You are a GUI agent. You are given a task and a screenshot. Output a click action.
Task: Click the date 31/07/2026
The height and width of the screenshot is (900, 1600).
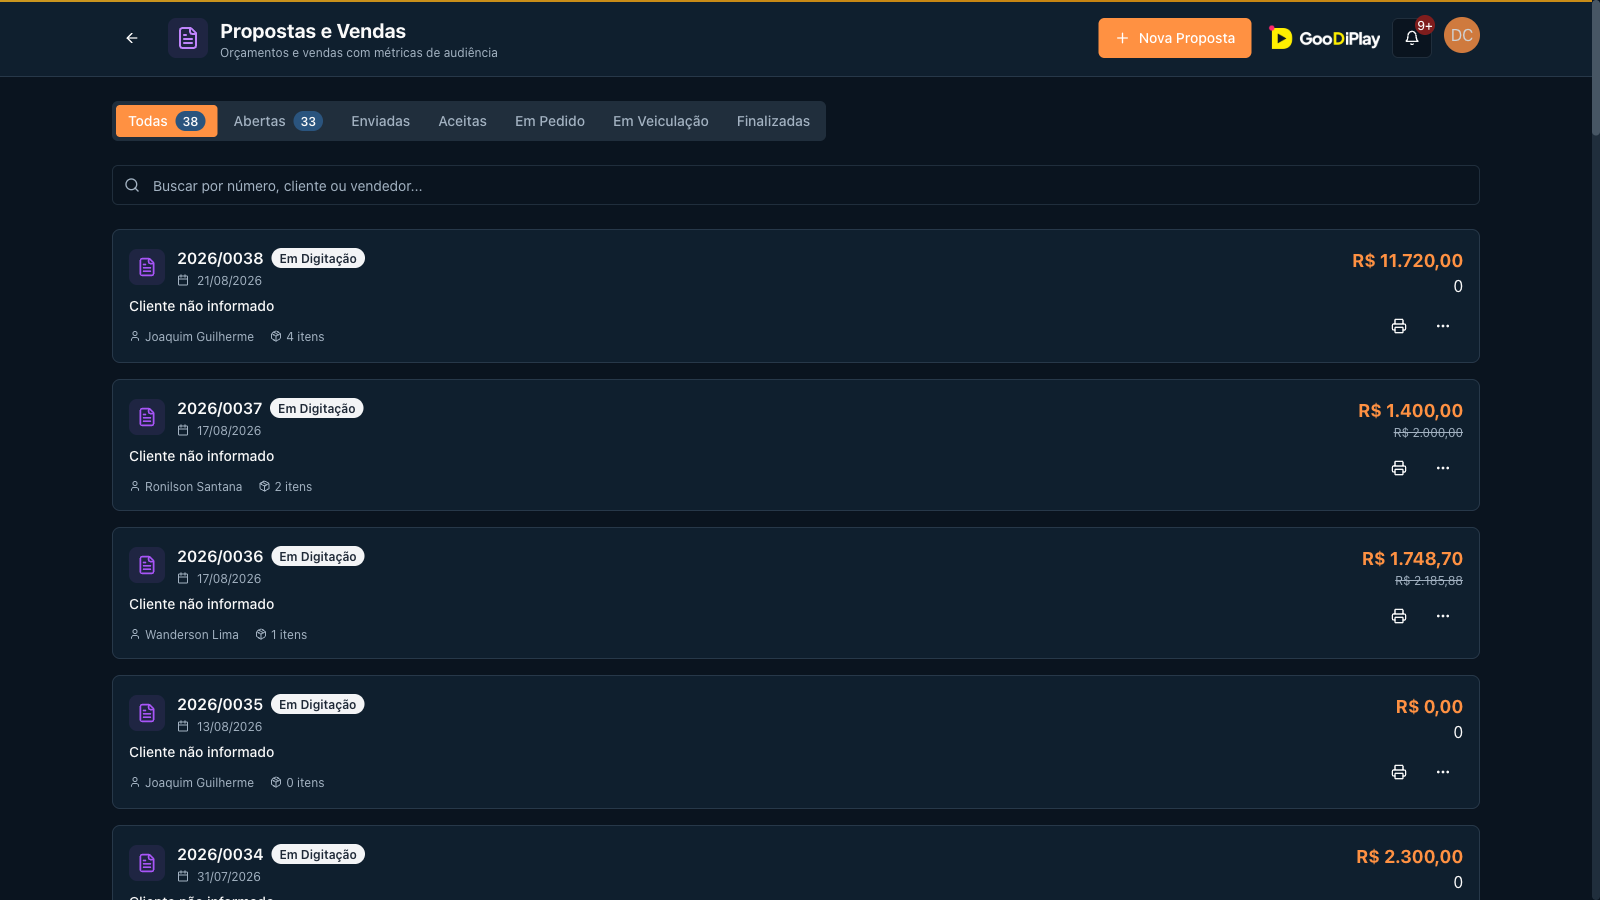[x=229, y=877]
